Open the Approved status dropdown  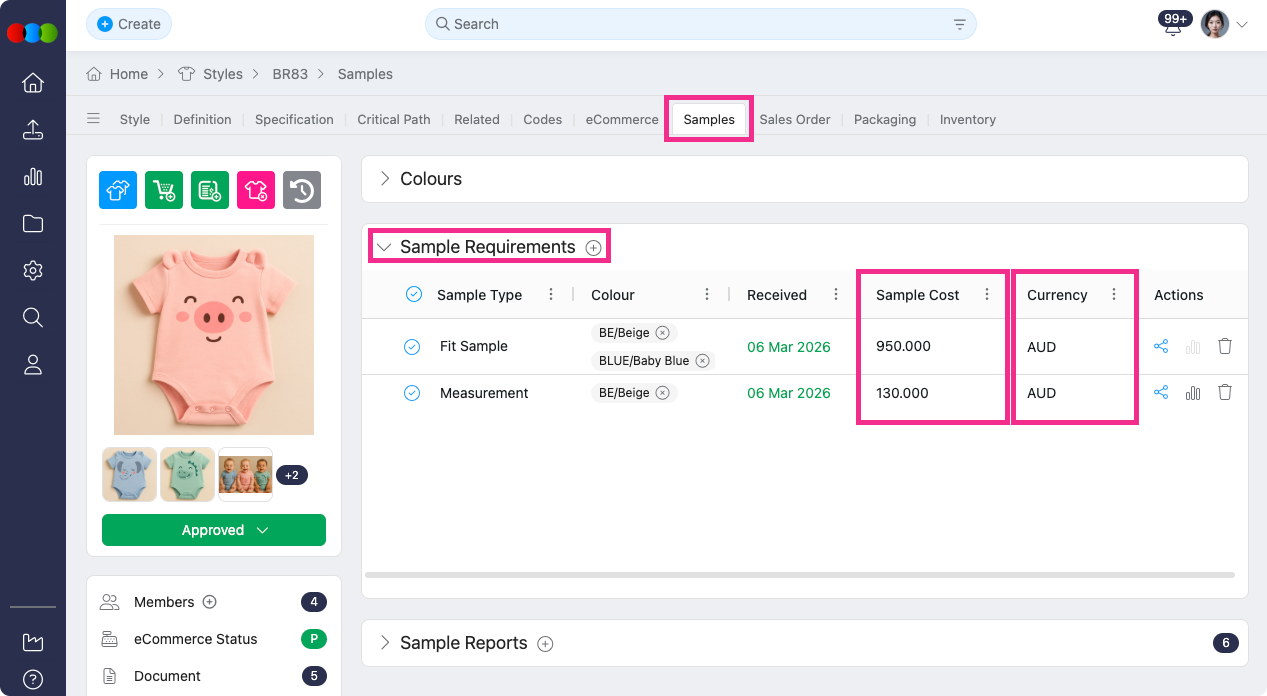pyautogui.click(x=214, y=530)
